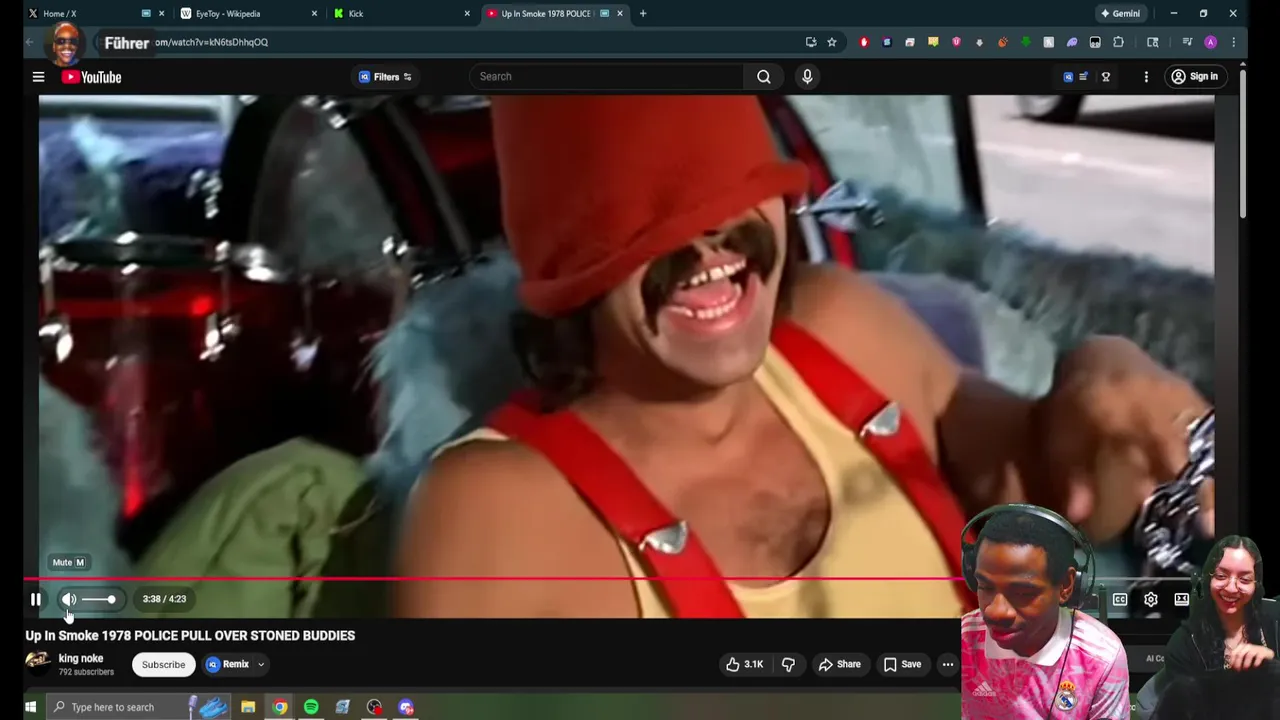Open the Filters button in the header
1280x720 pixels.
point(385,77)
